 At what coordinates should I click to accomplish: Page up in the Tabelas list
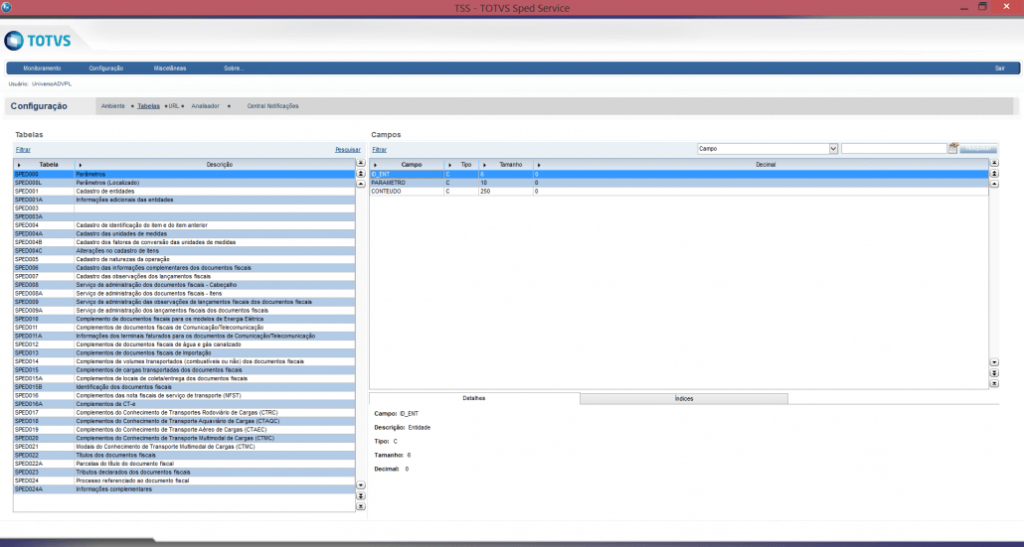360,174
